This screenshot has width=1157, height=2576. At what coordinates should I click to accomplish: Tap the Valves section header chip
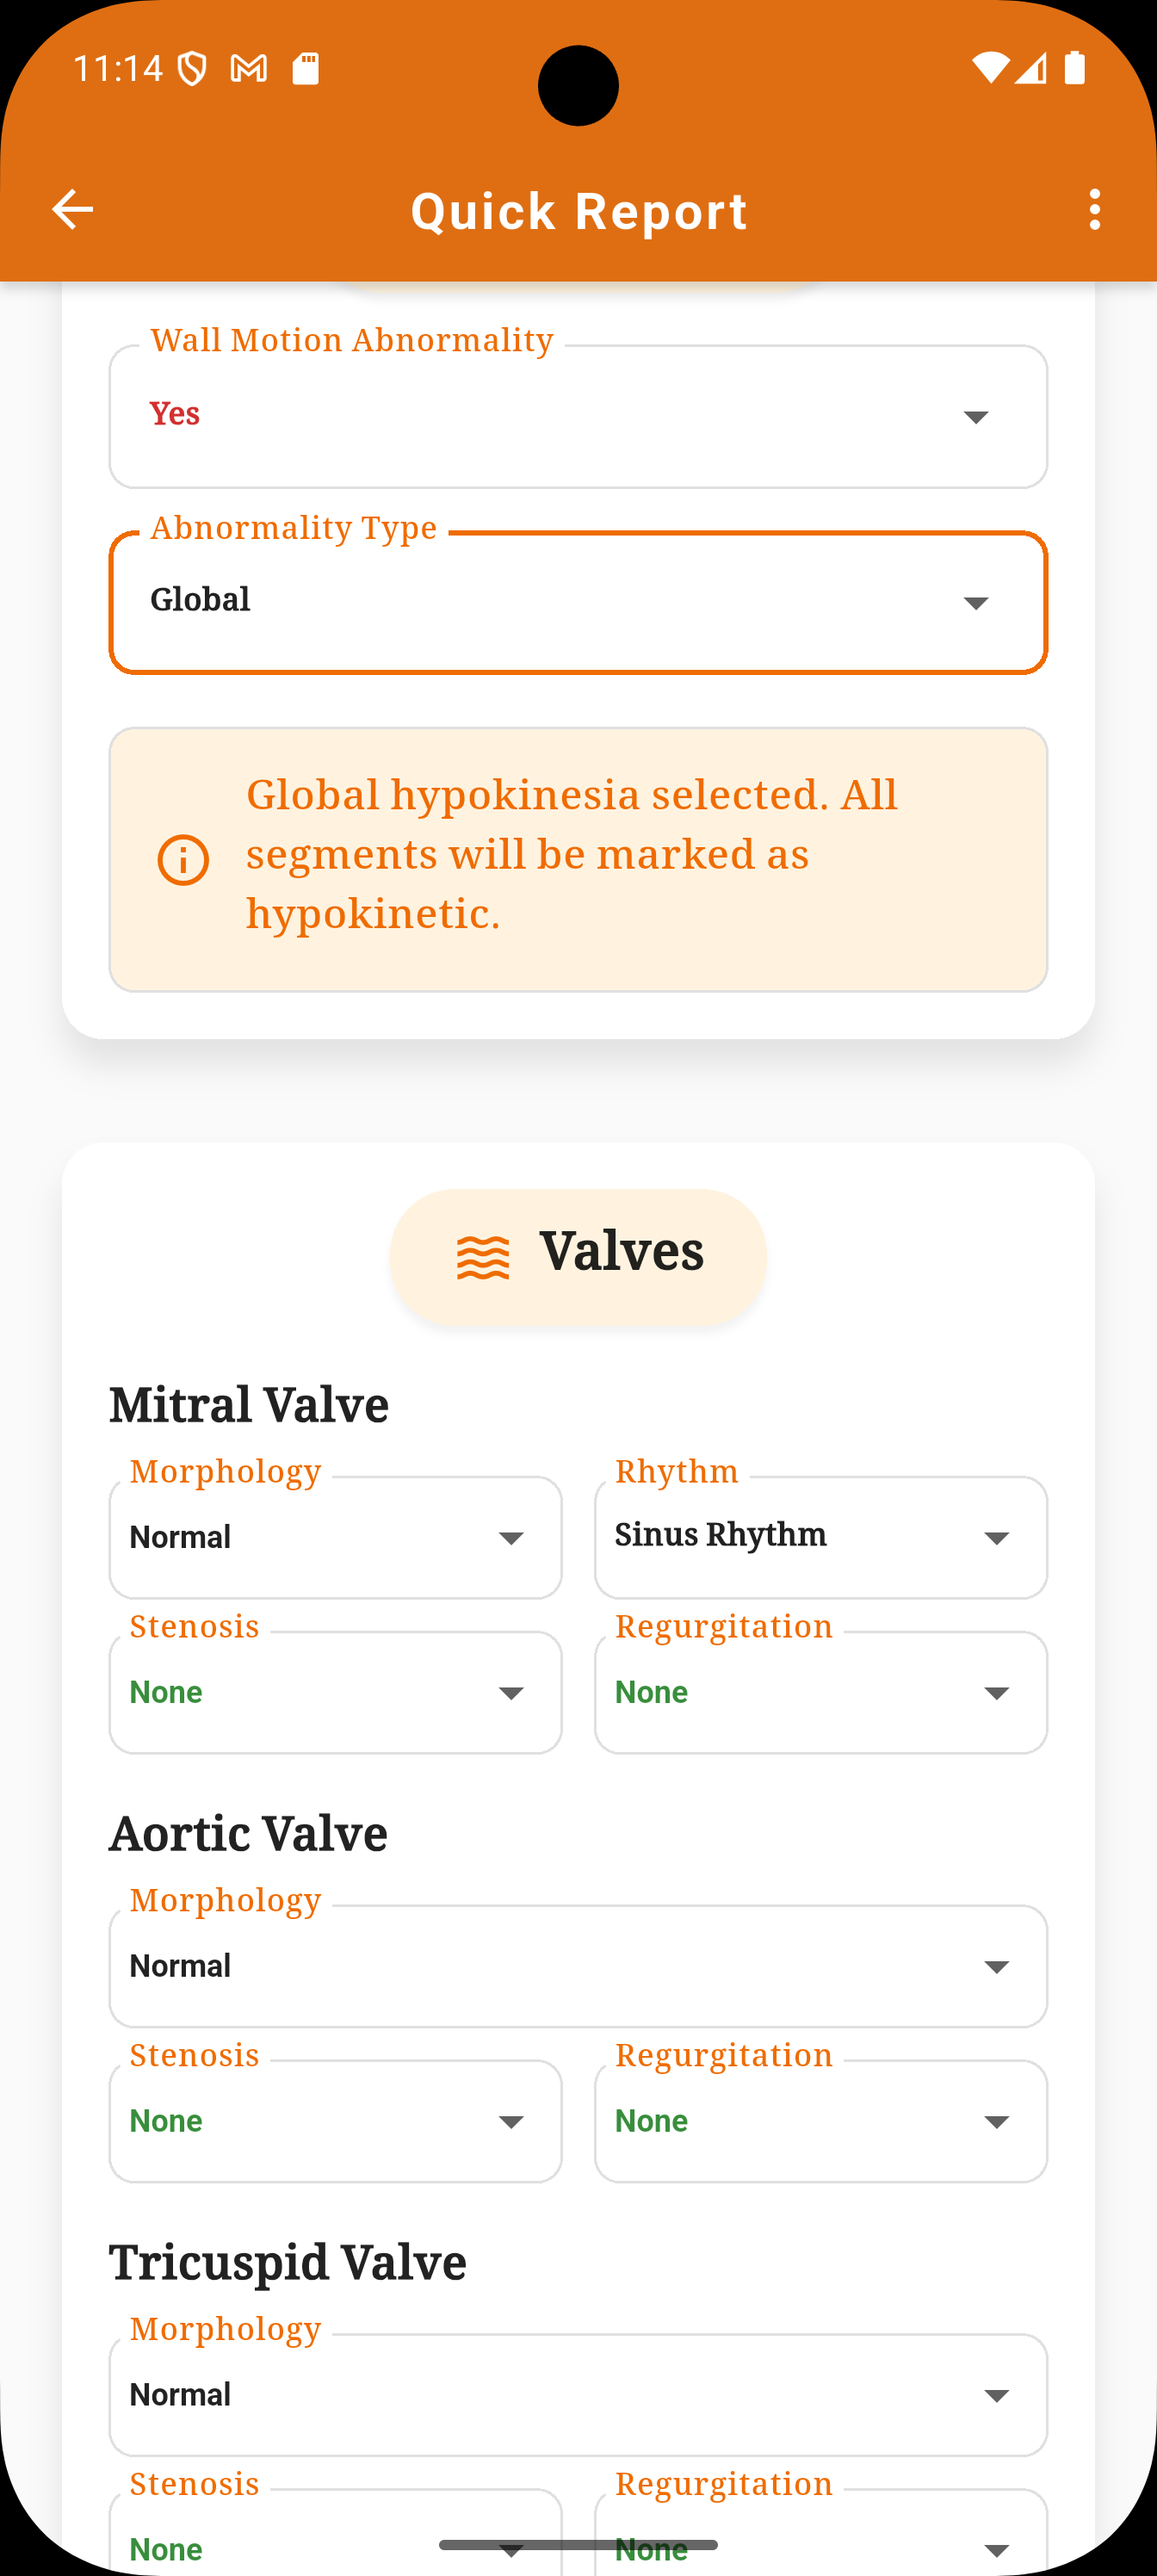coord(578,1257)
